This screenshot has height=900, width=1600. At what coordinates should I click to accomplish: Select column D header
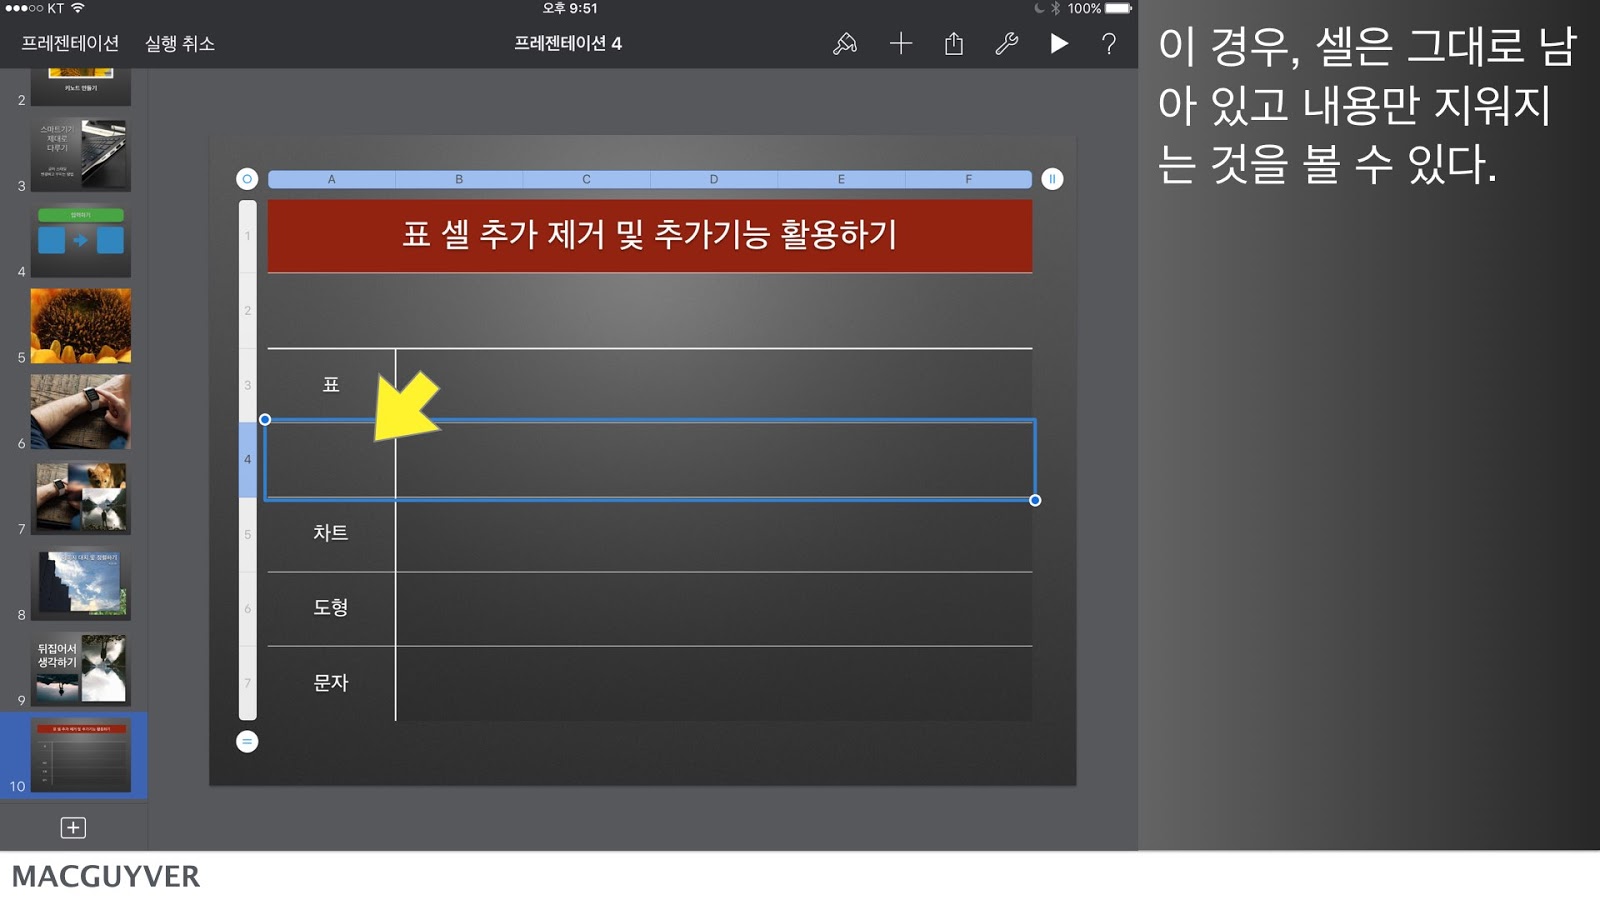point(714,179)
